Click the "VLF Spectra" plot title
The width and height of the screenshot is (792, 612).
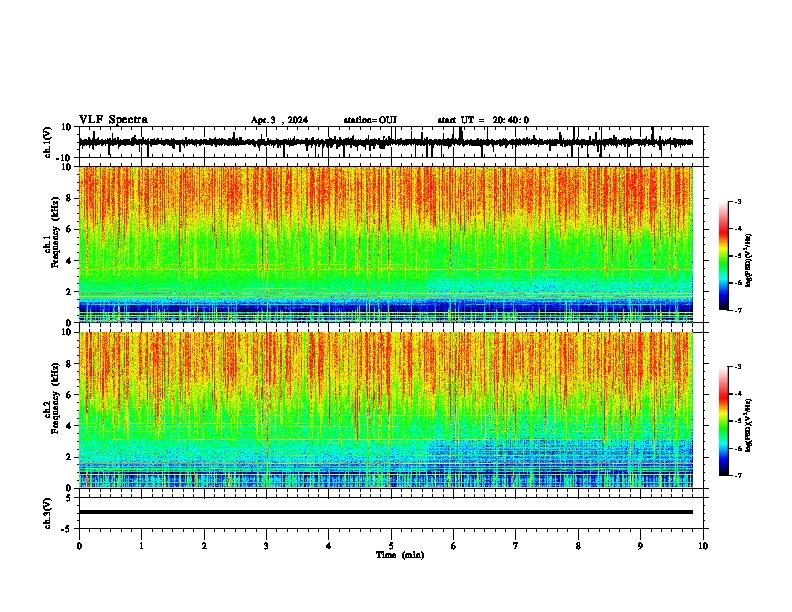[x=113, y=120]
